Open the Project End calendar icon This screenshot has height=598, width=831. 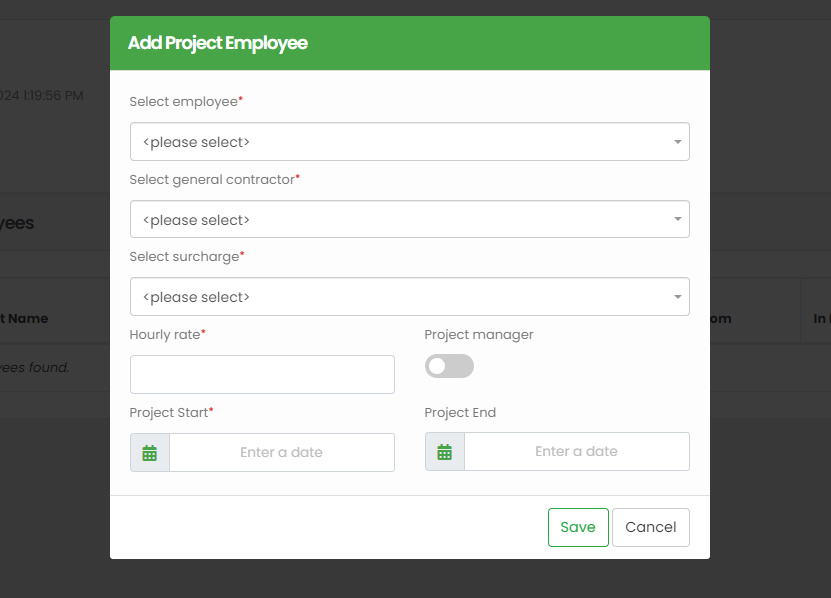click(x=445, y=452)
